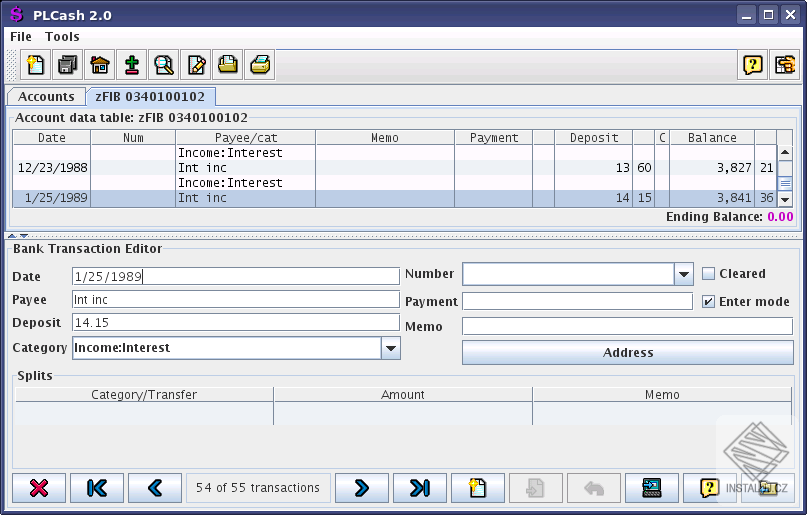
Task: Click the house icon in toolbar
Action: tap(100, 65)
